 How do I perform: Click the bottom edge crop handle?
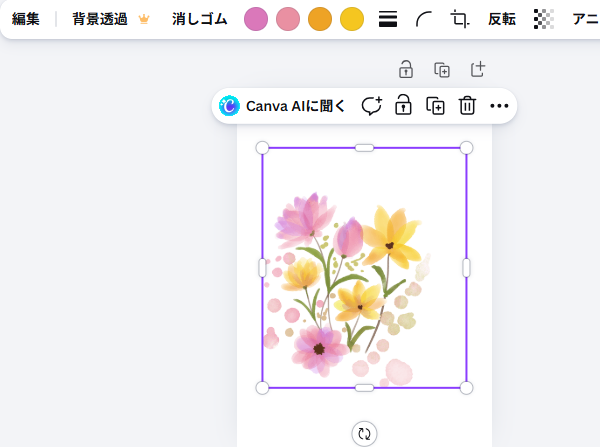pos(364,388)
